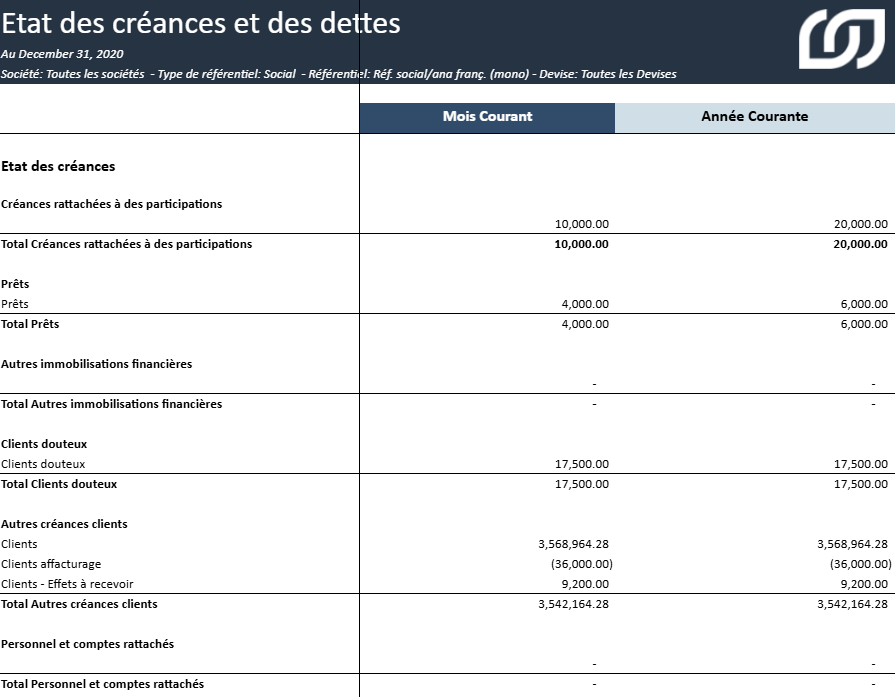Viewport: 895px width, 697px height.
Task: Select the non-bold "Clients douteux" line item label
Action: tap(43, 464)
